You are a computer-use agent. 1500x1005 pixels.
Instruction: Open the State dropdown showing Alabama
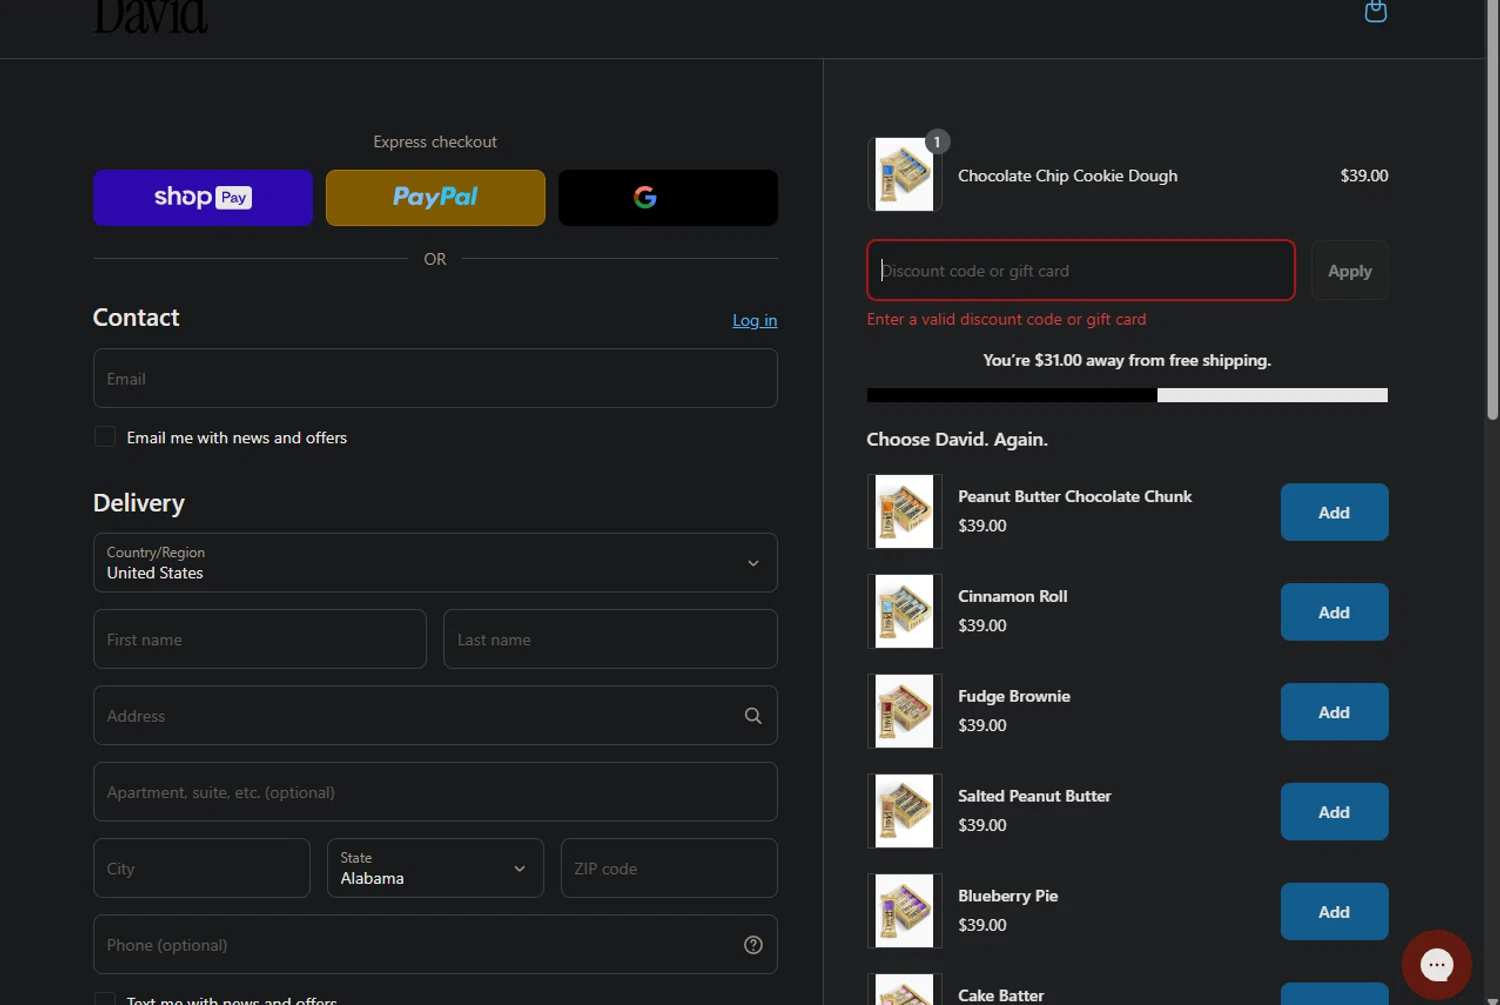(435, 868)
